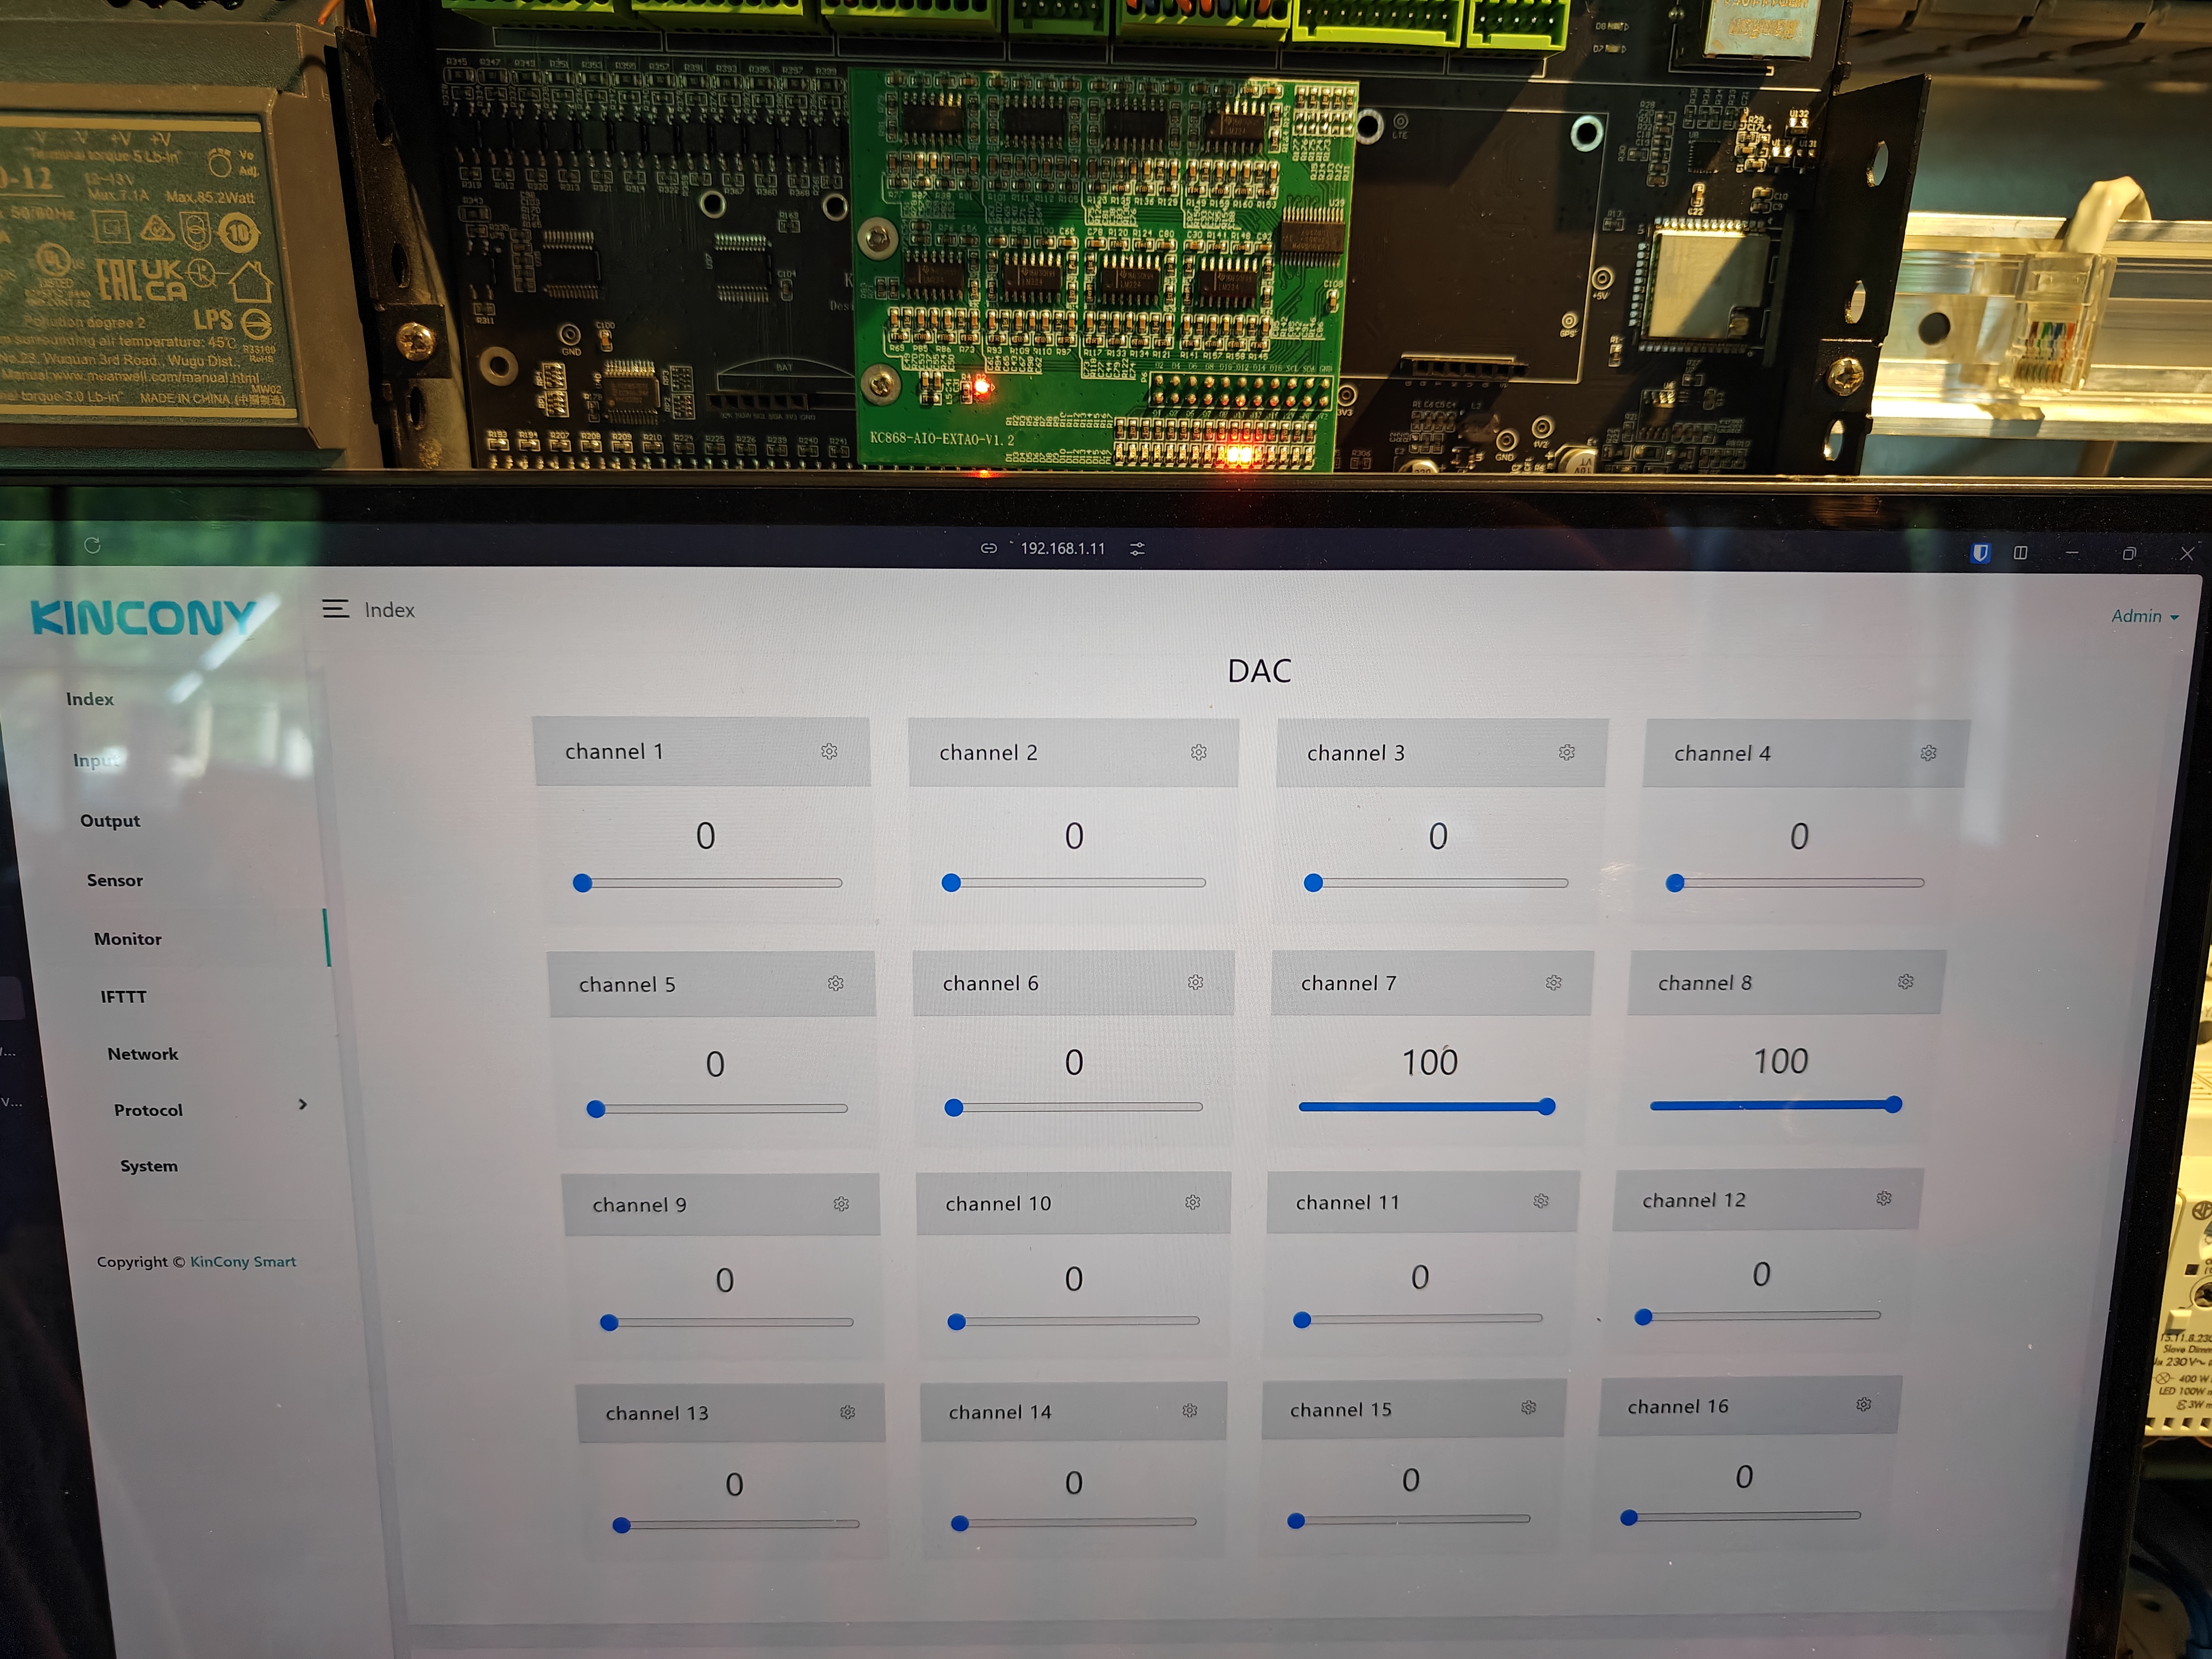Toggle browser side panel icon
This screenshot has height=1659, width=2212.
pos(2020,552)
